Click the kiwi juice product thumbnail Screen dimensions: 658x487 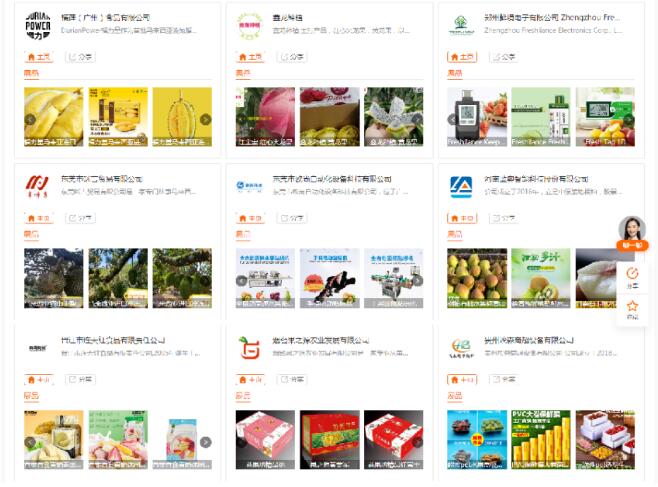pos(540,278)
